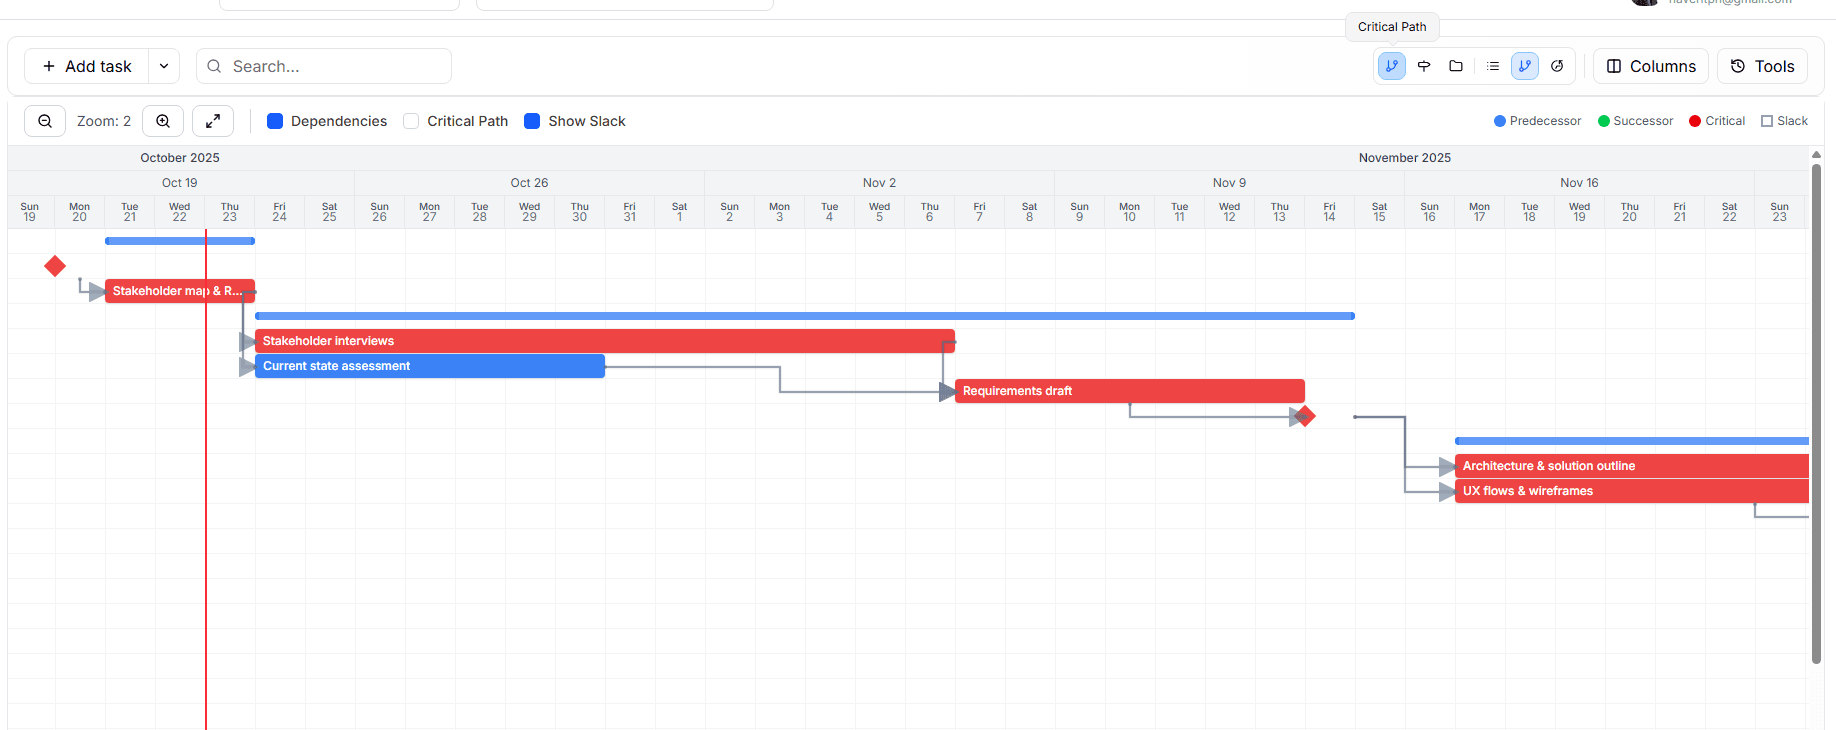
Task: Click the blue Predecessor legend dot
Action: pyautogui.click(x=1500, y=121)
